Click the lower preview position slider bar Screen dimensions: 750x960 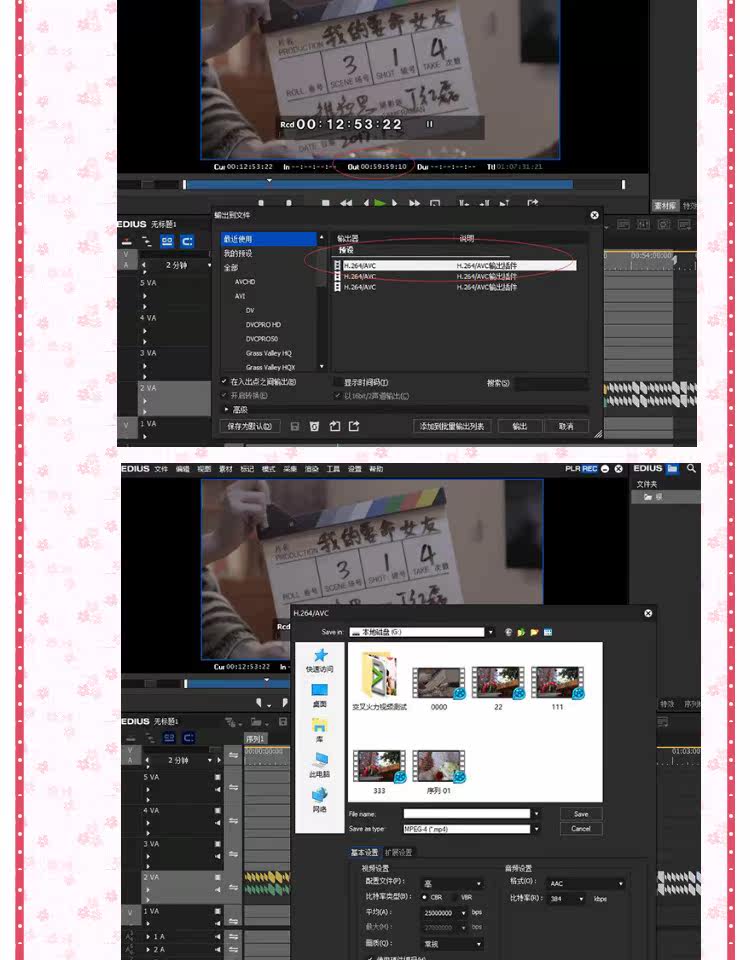[238, 683]
